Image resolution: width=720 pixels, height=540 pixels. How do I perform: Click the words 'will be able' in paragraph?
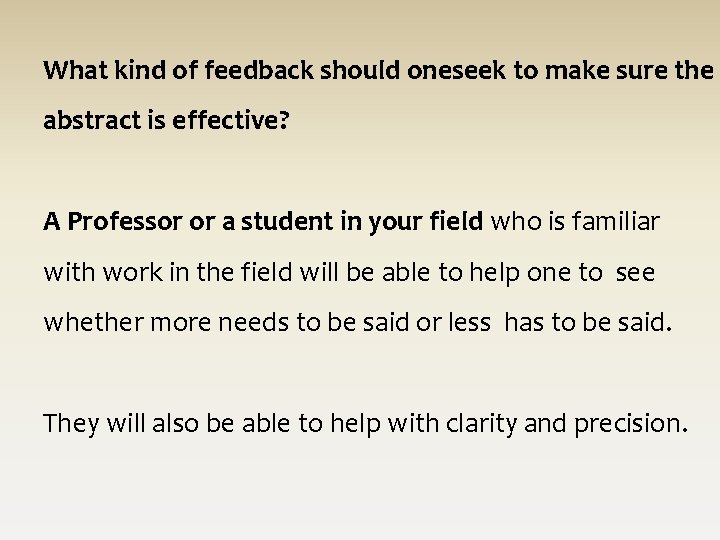[x=365, y=272]
